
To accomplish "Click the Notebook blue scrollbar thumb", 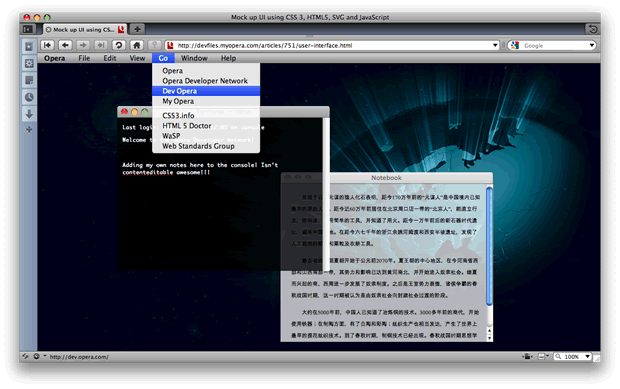I will (x=489, y=246).
